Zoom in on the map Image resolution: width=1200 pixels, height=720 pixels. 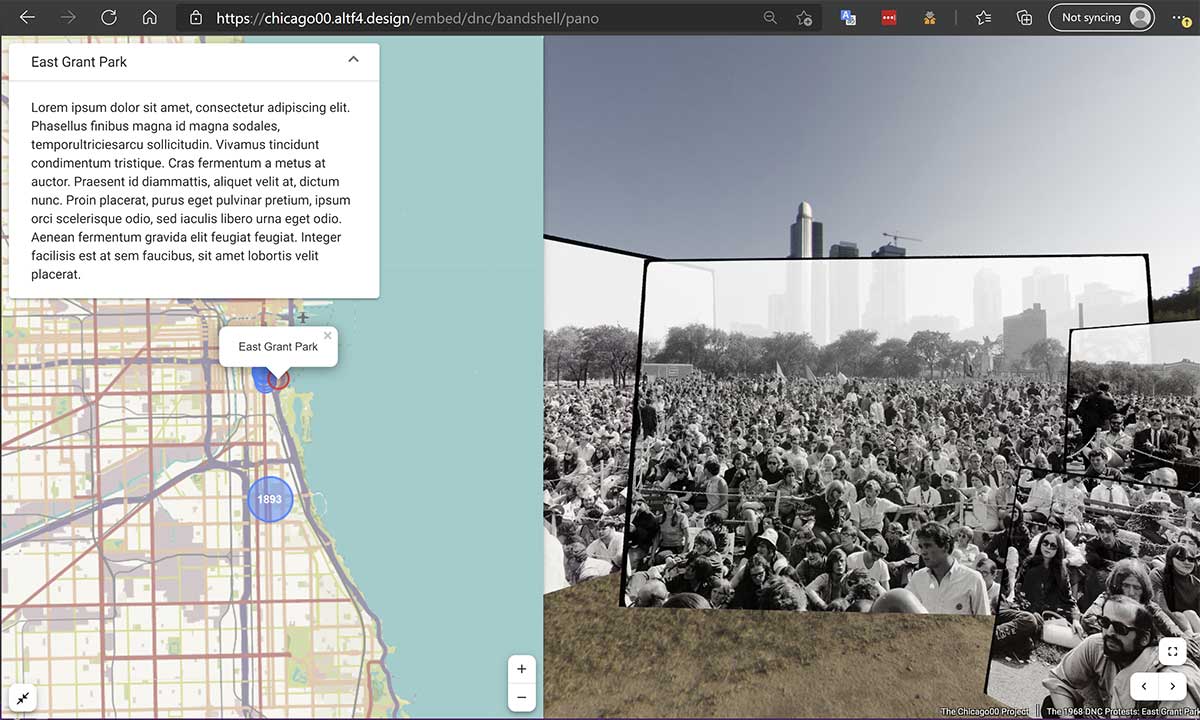pyautogui.click(x=521, y=669)
